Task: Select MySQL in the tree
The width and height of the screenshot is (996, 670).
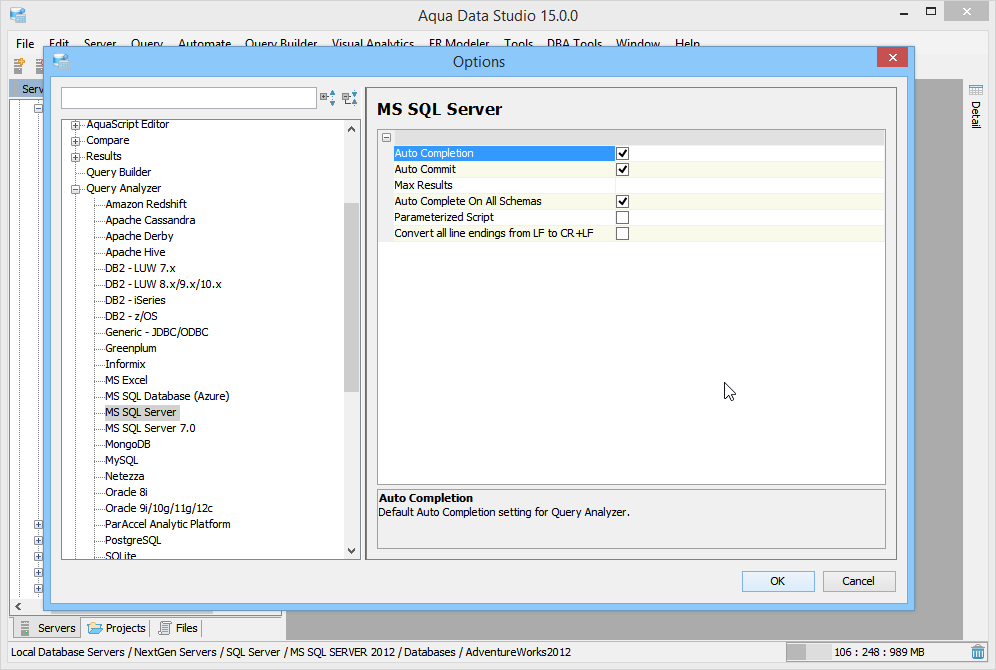Action: (x=121, y=460)
